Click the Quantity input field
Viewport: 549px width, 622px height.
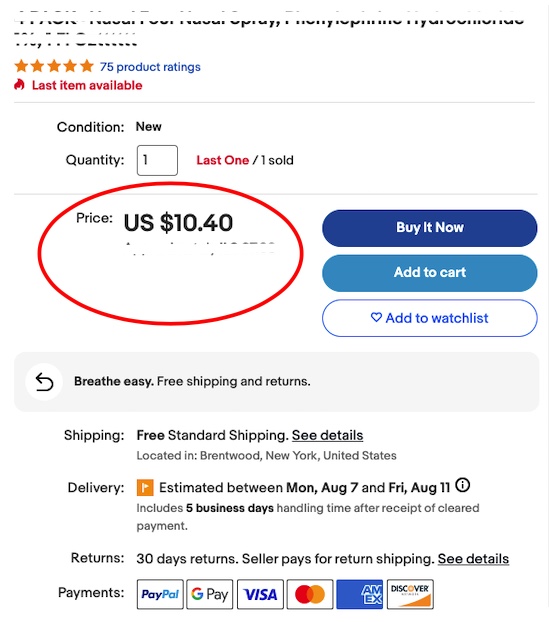(x=157, y=160)
